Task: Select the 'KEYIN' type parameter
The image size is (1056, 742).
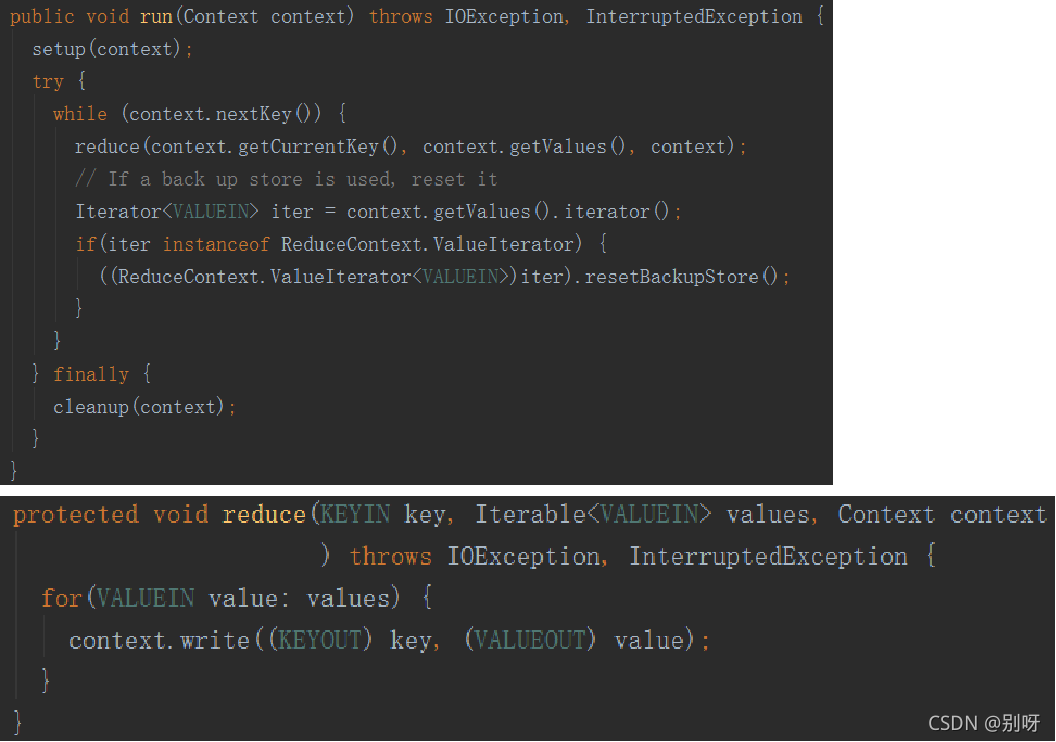Action: [x=354, y=514]
